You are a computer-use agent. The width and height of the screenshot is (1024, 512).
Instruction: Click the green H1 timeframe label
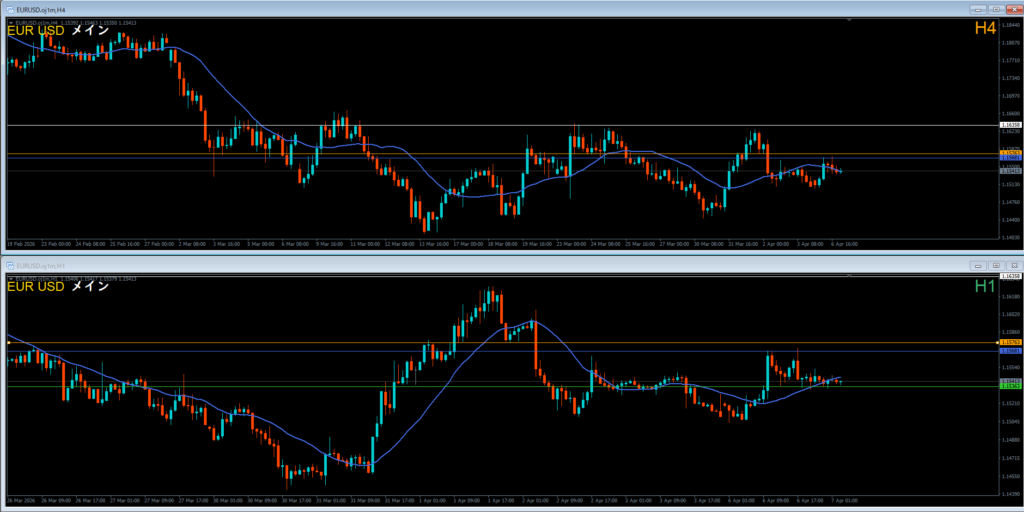click(x=984, y=286)
